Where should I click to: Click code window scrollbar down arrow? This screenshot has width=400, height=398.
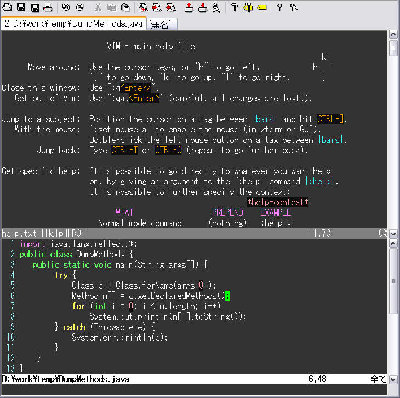(x=393, y=379)
